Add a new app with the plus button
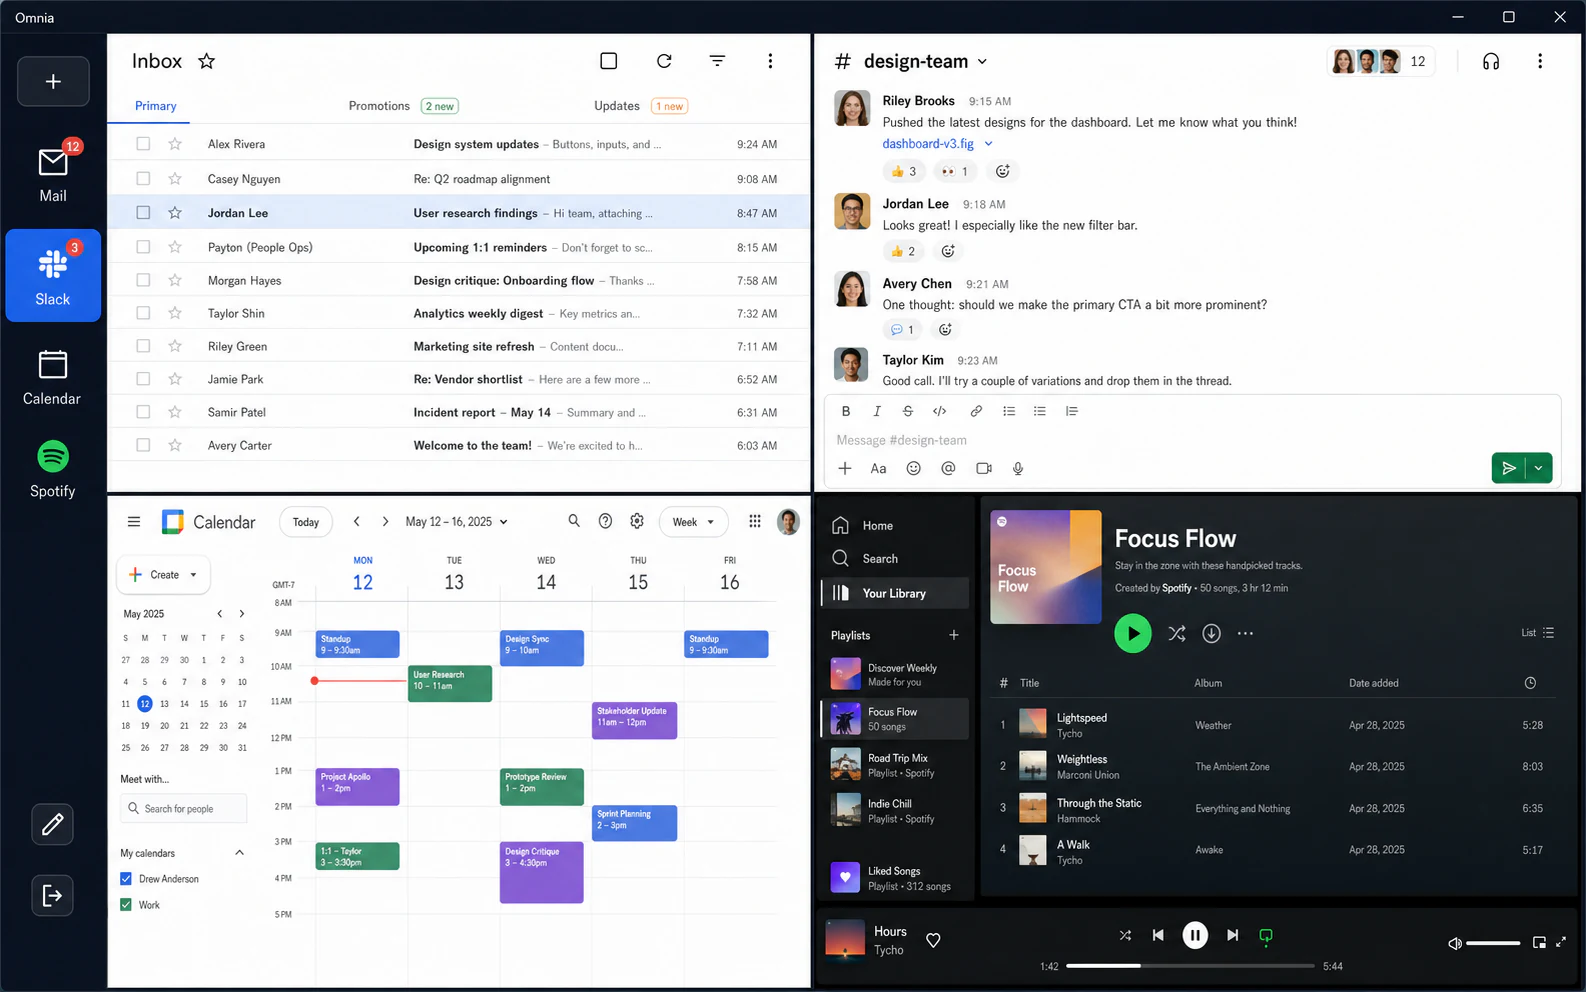 coord(53,81)
